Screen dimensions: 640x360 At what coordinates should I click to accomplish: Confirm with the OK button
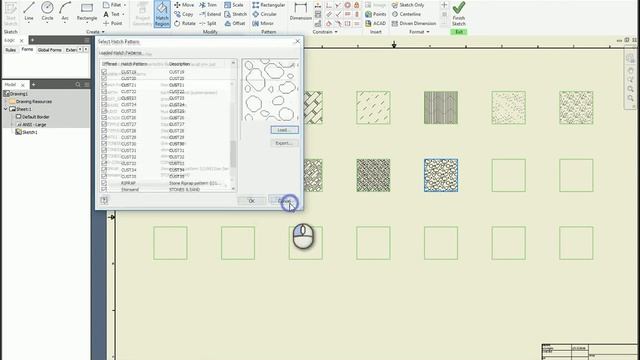click(x=251, y=200)
